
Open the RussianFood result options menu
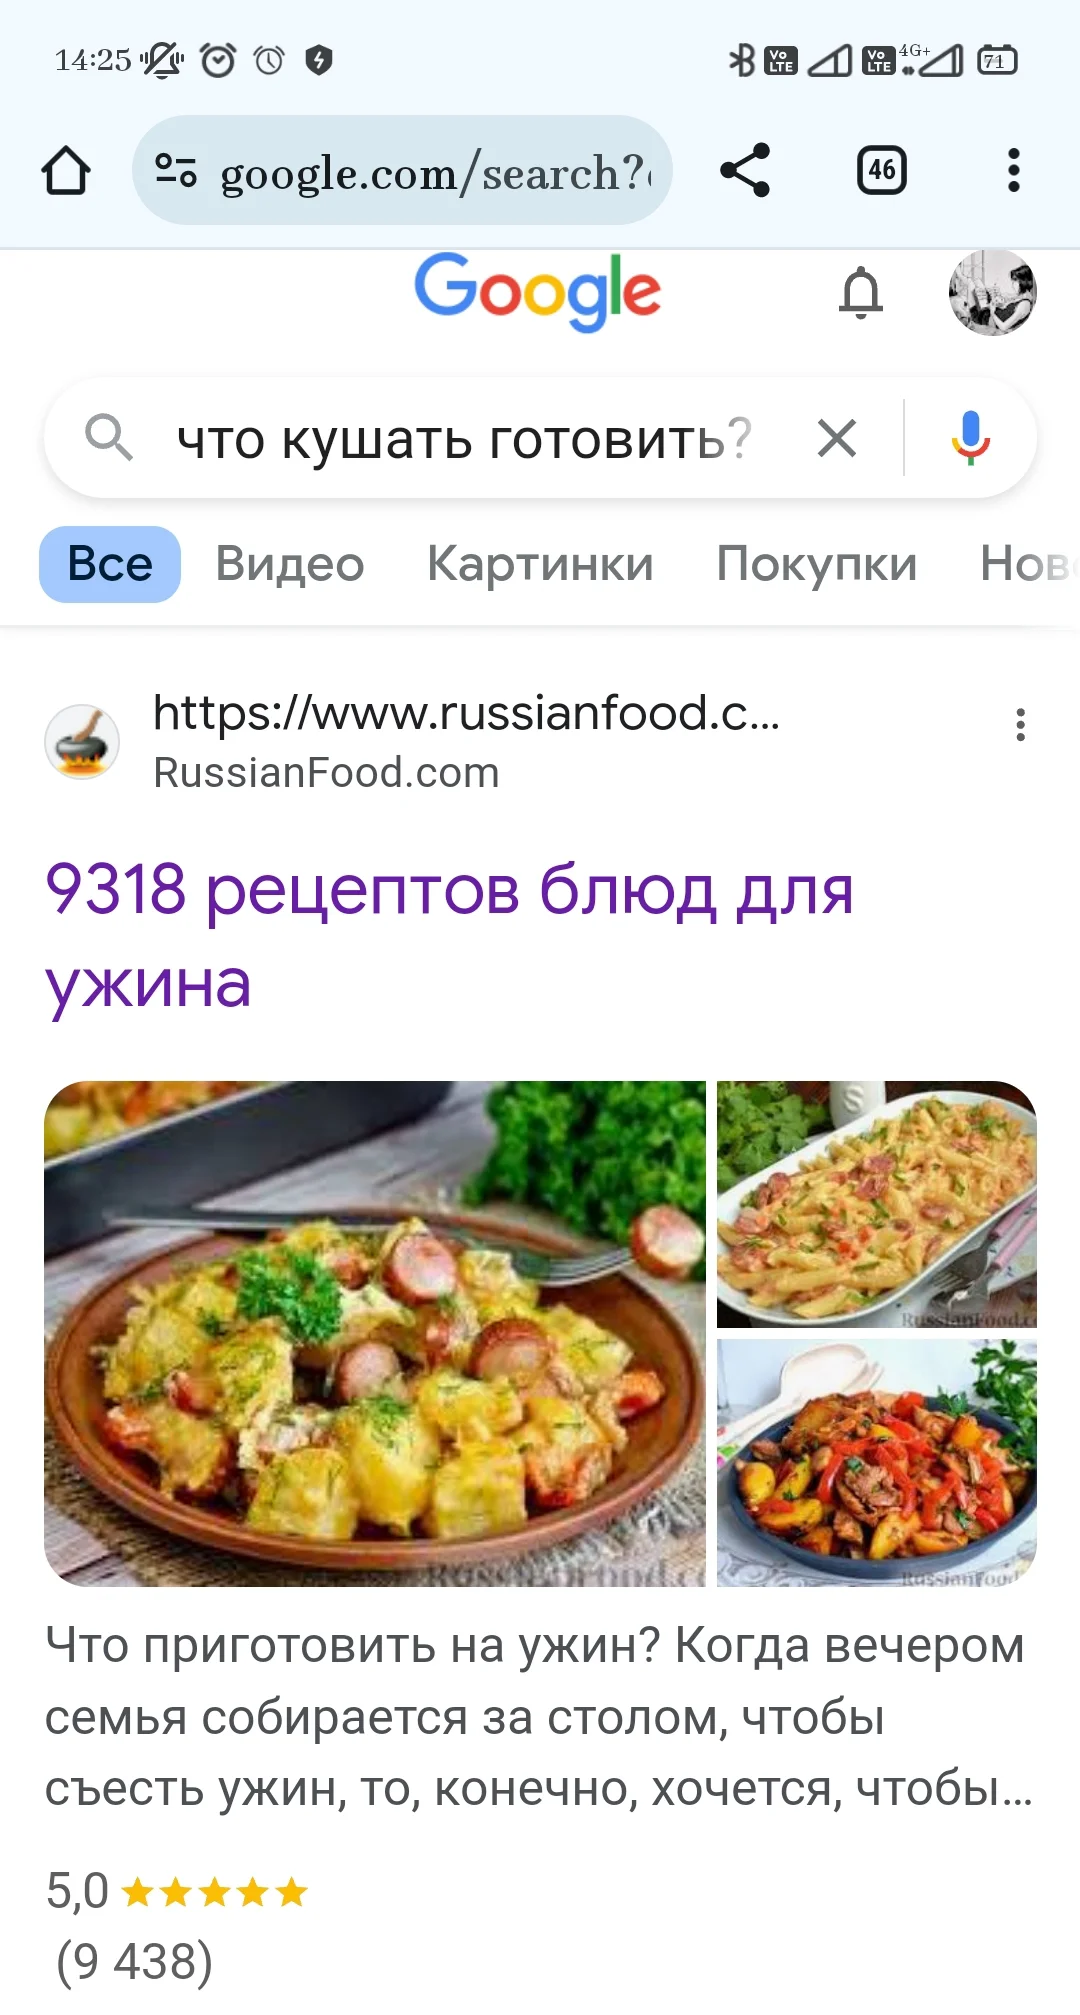[1020, 725]
